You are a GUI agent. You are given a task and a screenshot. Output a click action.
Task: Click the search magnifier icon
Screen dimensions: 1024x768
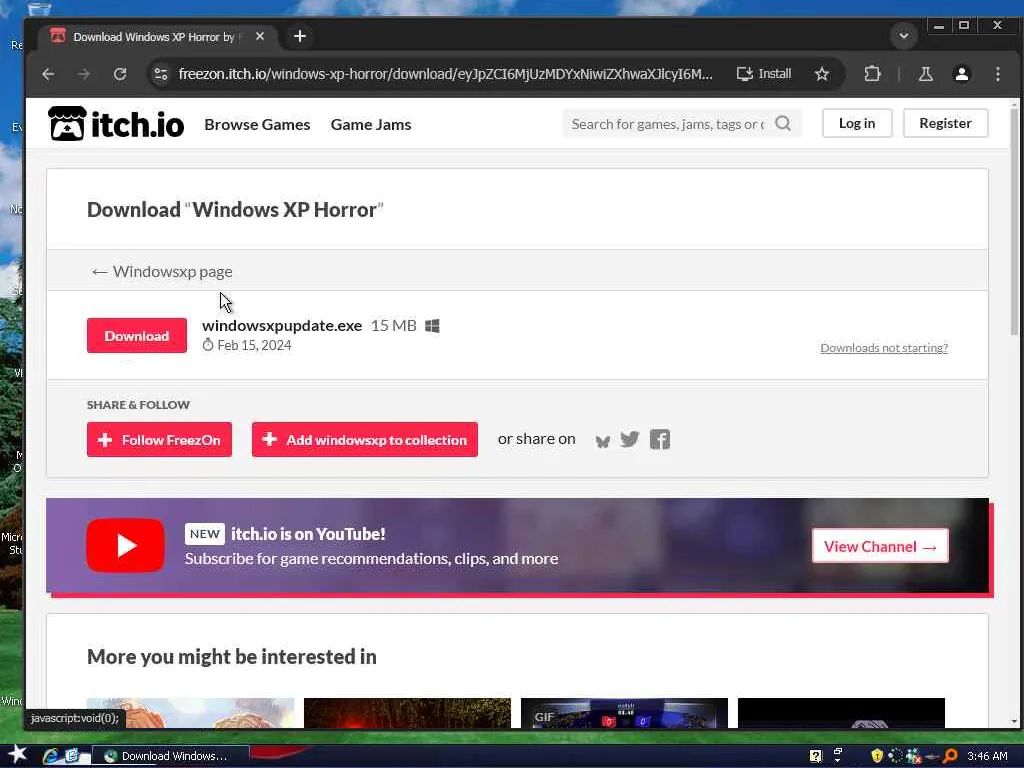(783, 123)
